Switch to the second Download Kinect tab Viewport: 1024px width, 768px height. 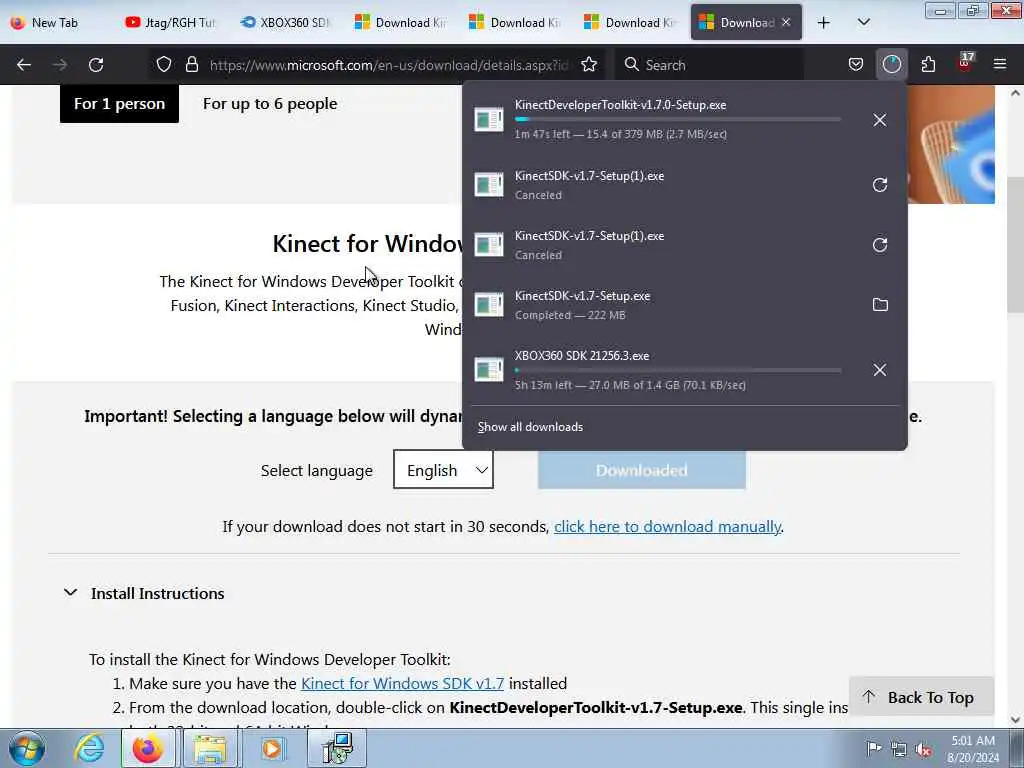point(516,22)
